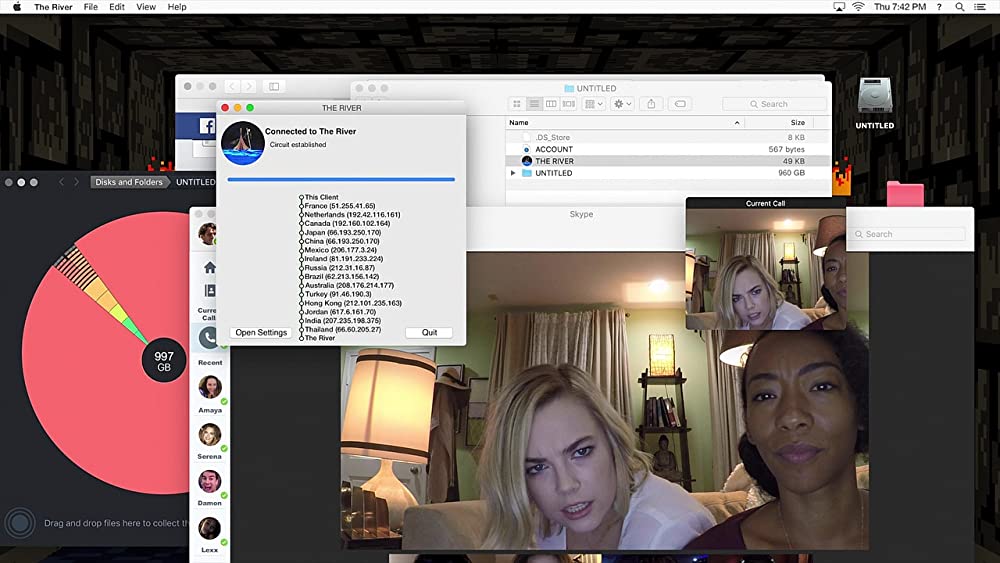Viewport: 1000px width, 563px height.
Task: Click the Edit Tags icon in Finder
Action: pyautogui.click(x=679, y=103)
